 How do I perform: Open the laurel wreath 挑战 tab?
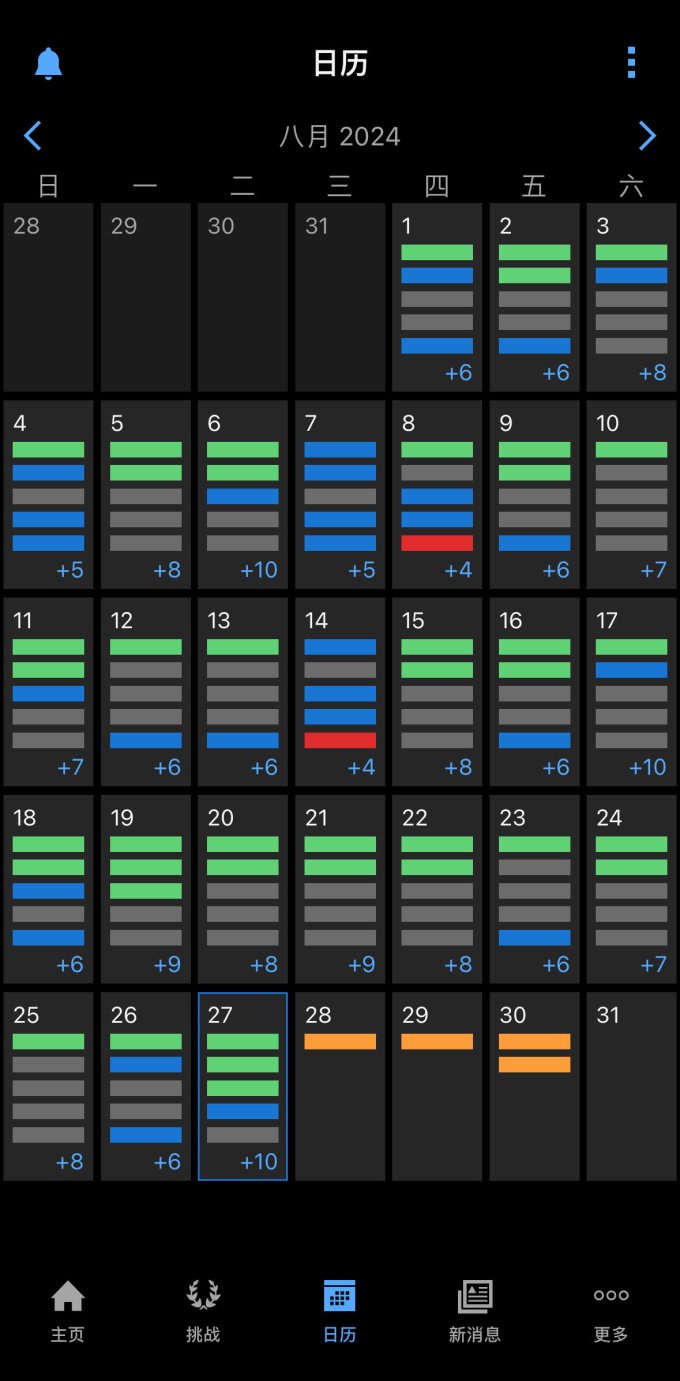204,1311
